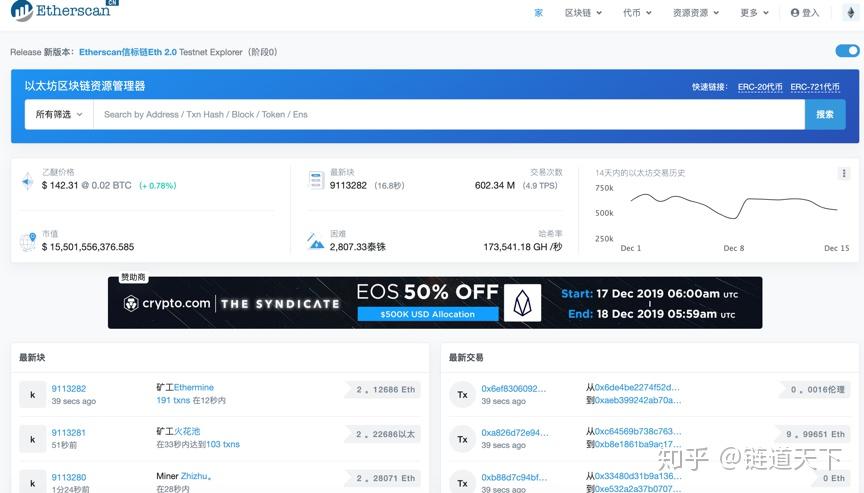Open the ERC-20代币 quick link
Image resolution: width=864 pixels, height=493 pixels.
click(760, 87)
